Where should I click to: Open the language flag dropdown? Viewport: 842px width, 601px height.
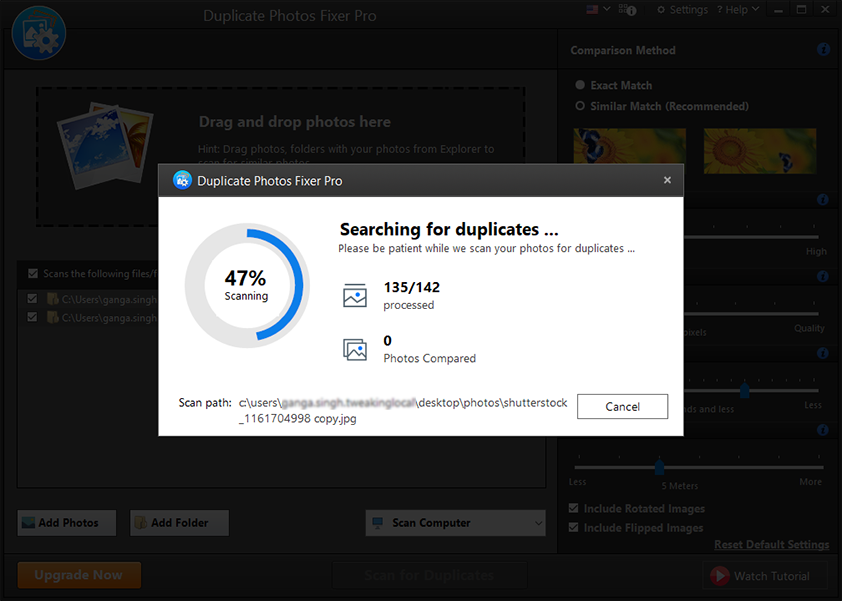607,9
